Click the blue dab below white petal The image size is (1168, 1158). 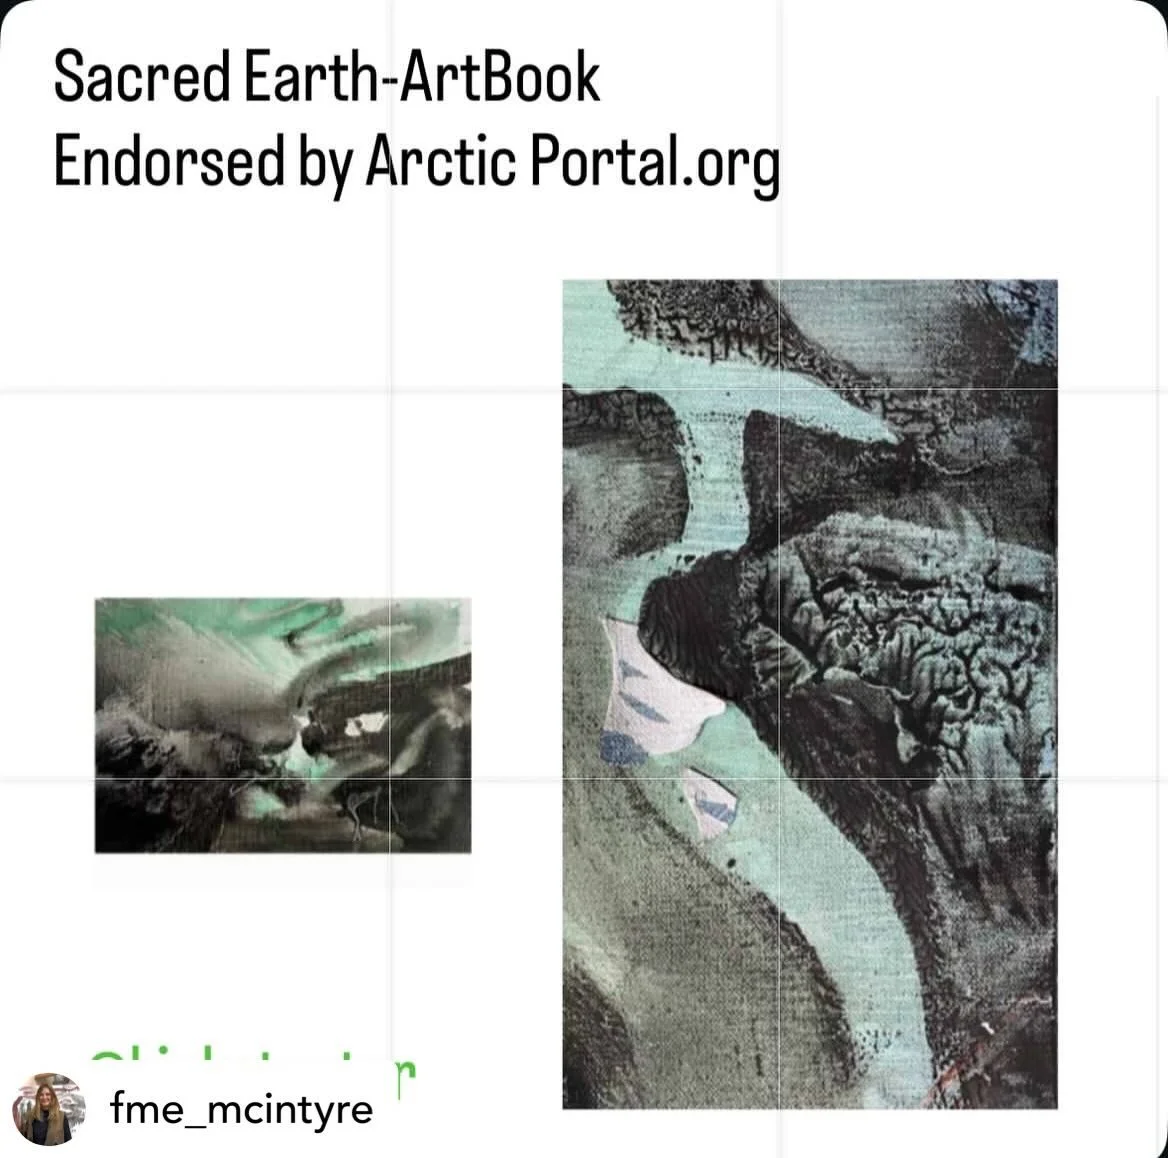click(x=623, y=748)
